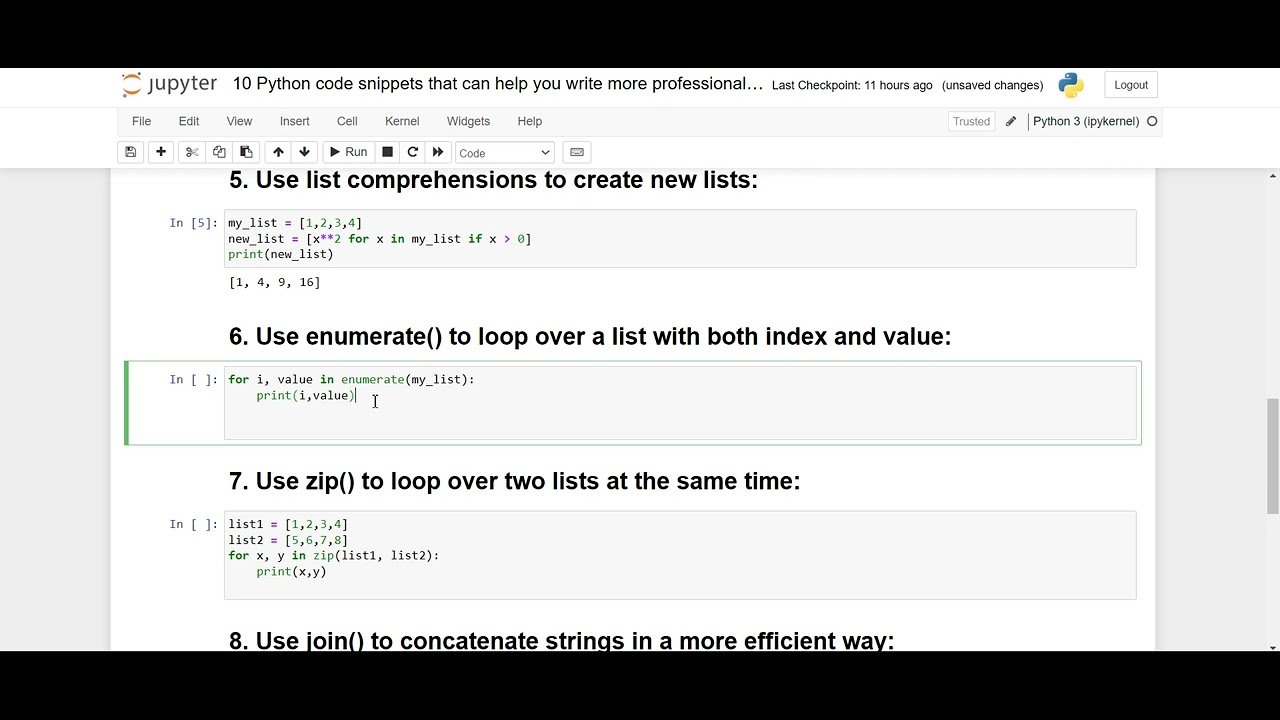Move selected cell down arrow
This screenshot has width=1280, height=720.
pos(305,152)
